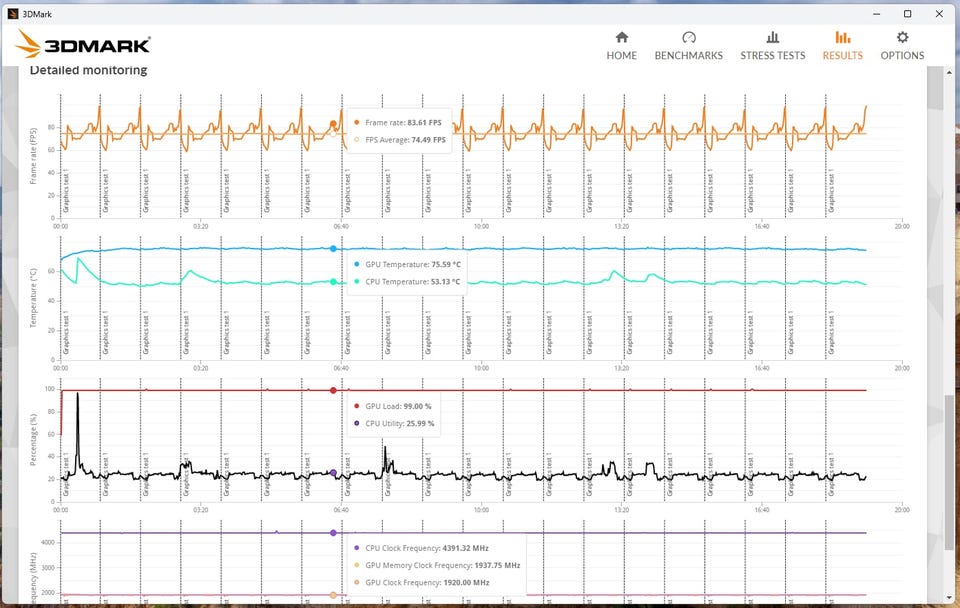Viewport: 960px width, 608px height.
Task: Open Stress Tests via bar chart icon
Action: point(772,38)
